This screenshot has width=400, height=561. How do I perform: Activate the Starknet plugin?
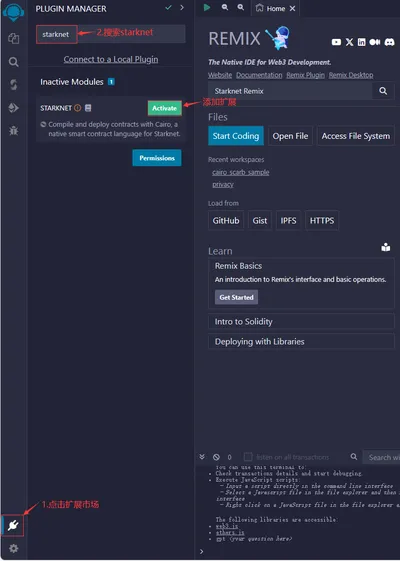point(165,108)
